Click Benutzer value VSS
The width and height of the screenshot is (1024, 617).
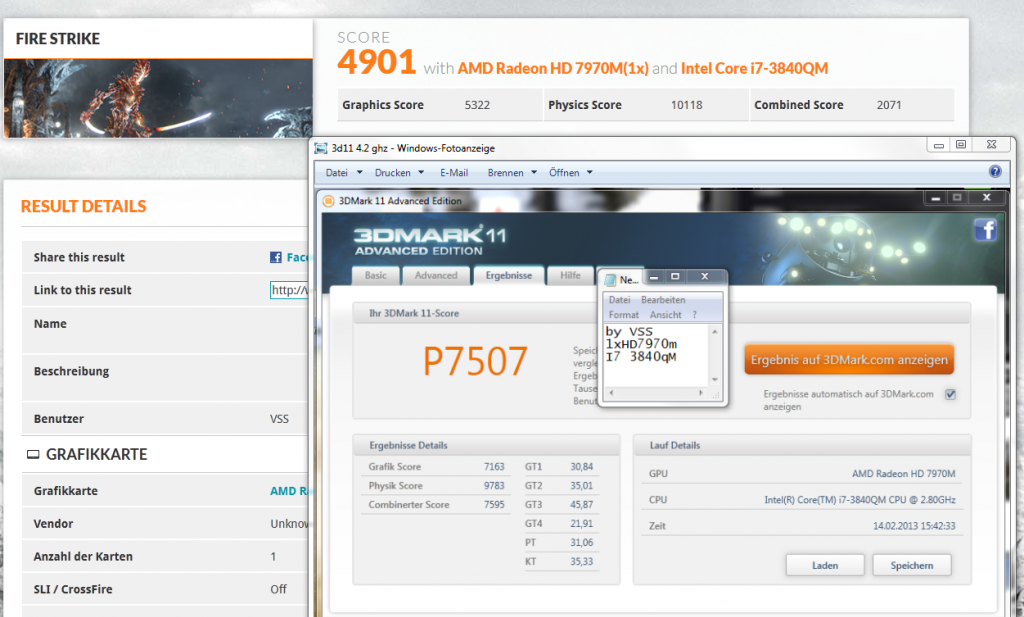tap(280, 419)
